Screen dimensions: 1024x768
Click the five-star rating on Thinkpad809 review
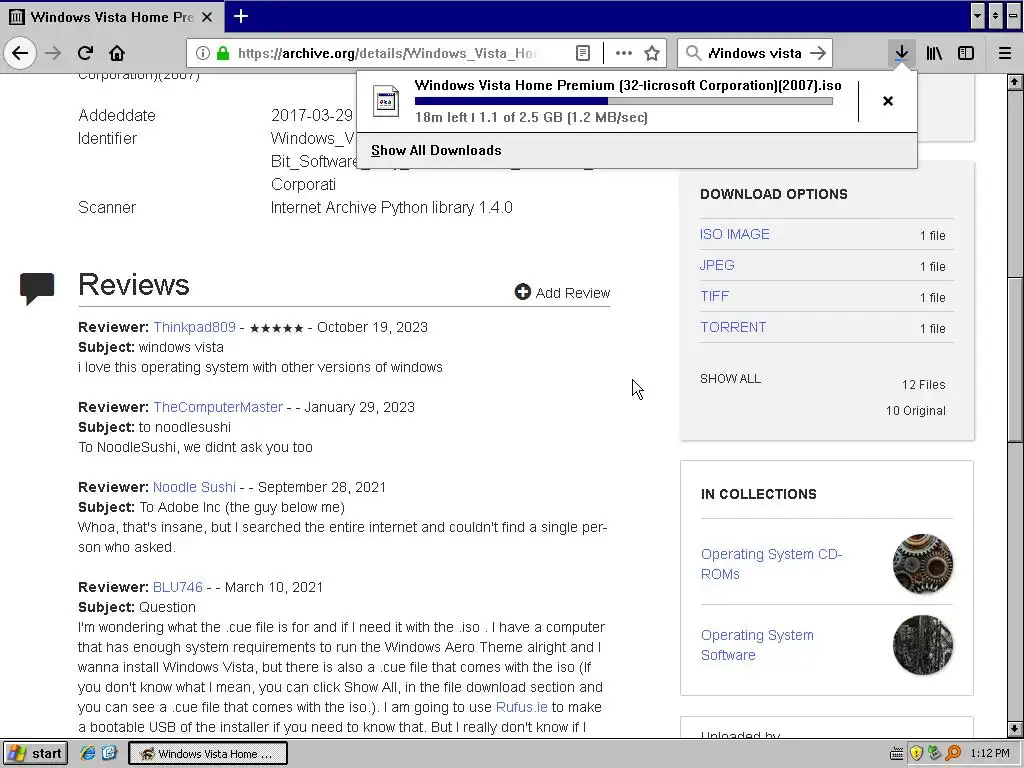pos(276,328)
